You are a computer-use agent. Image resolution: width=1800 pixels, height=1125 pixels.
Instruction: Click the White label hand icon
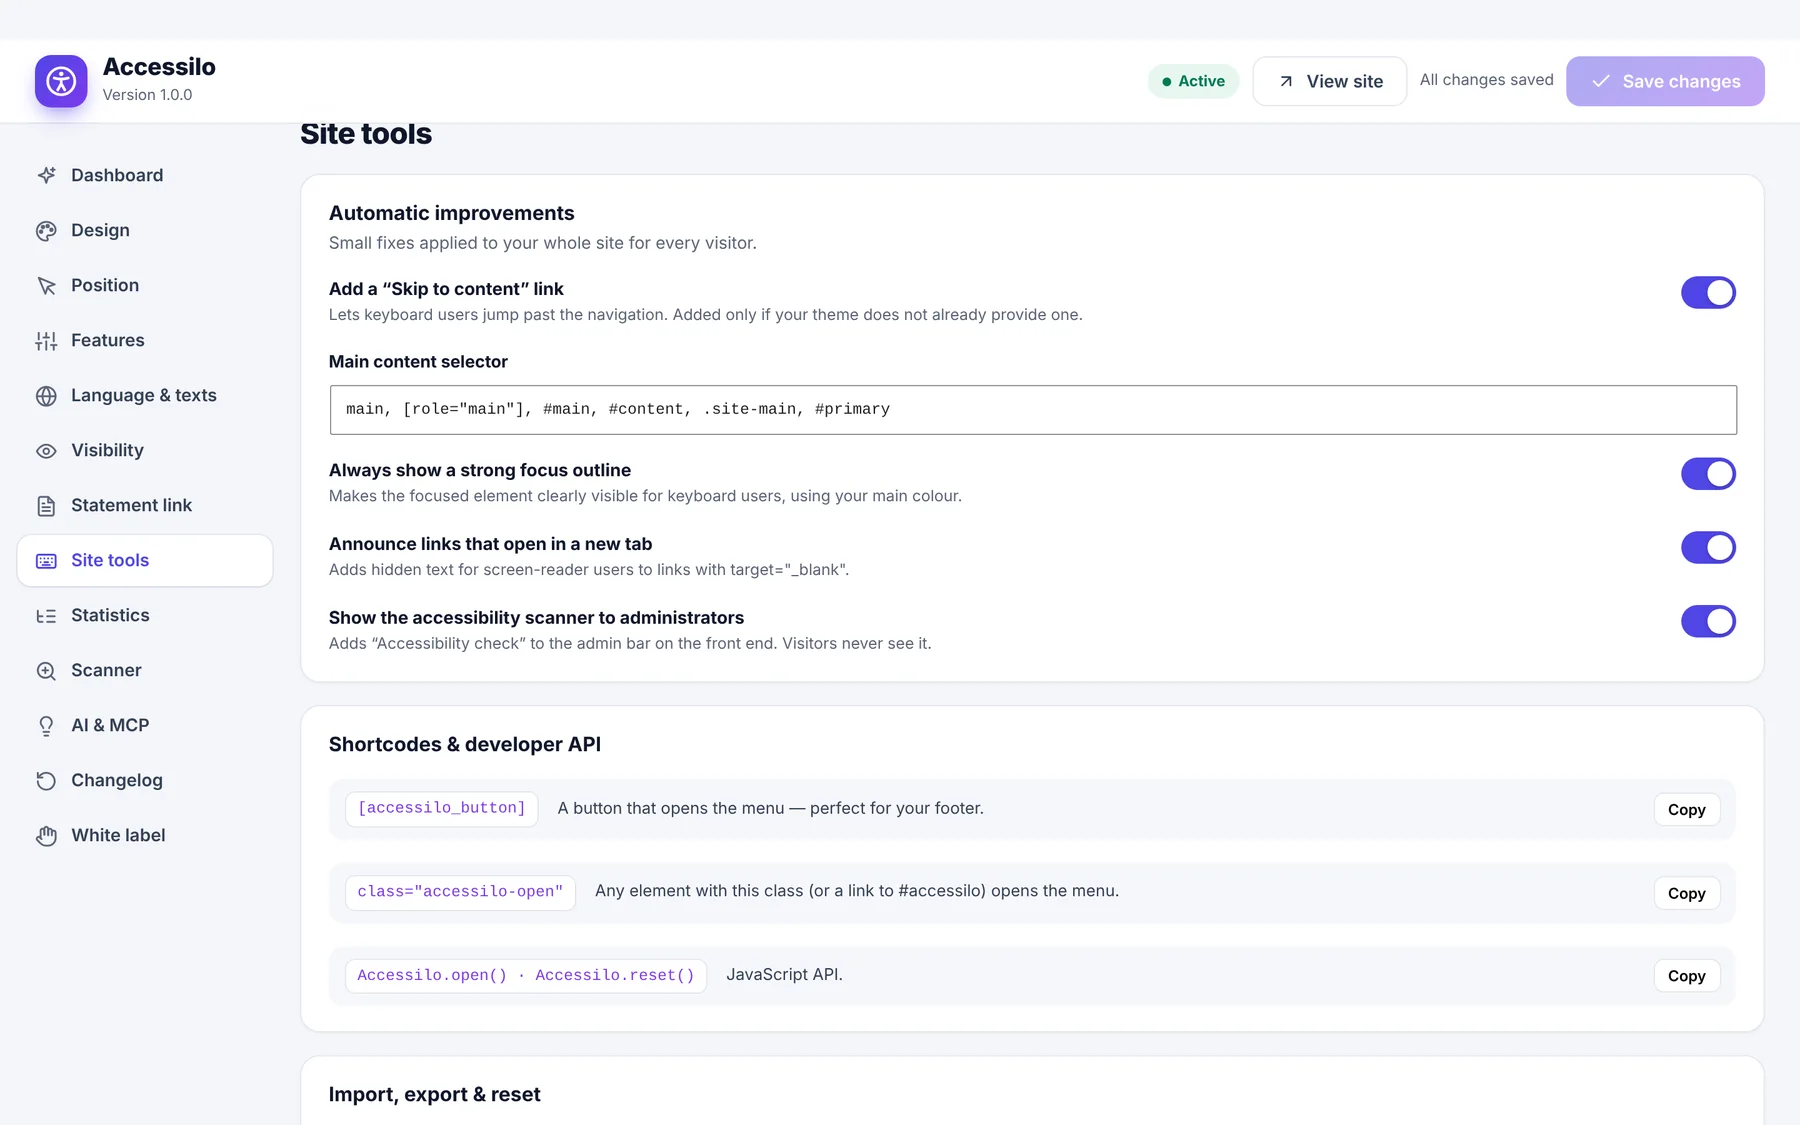(46, 836)
